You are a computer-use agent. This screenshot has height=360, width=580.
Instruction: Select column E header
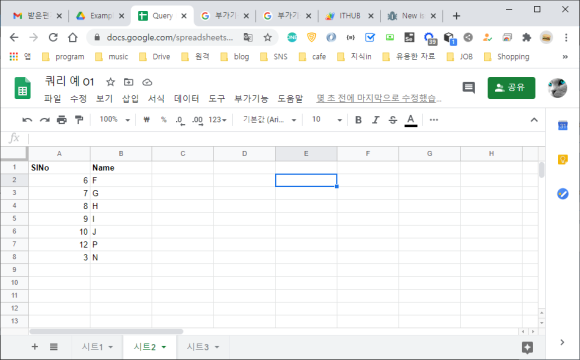tap(306, 154)
